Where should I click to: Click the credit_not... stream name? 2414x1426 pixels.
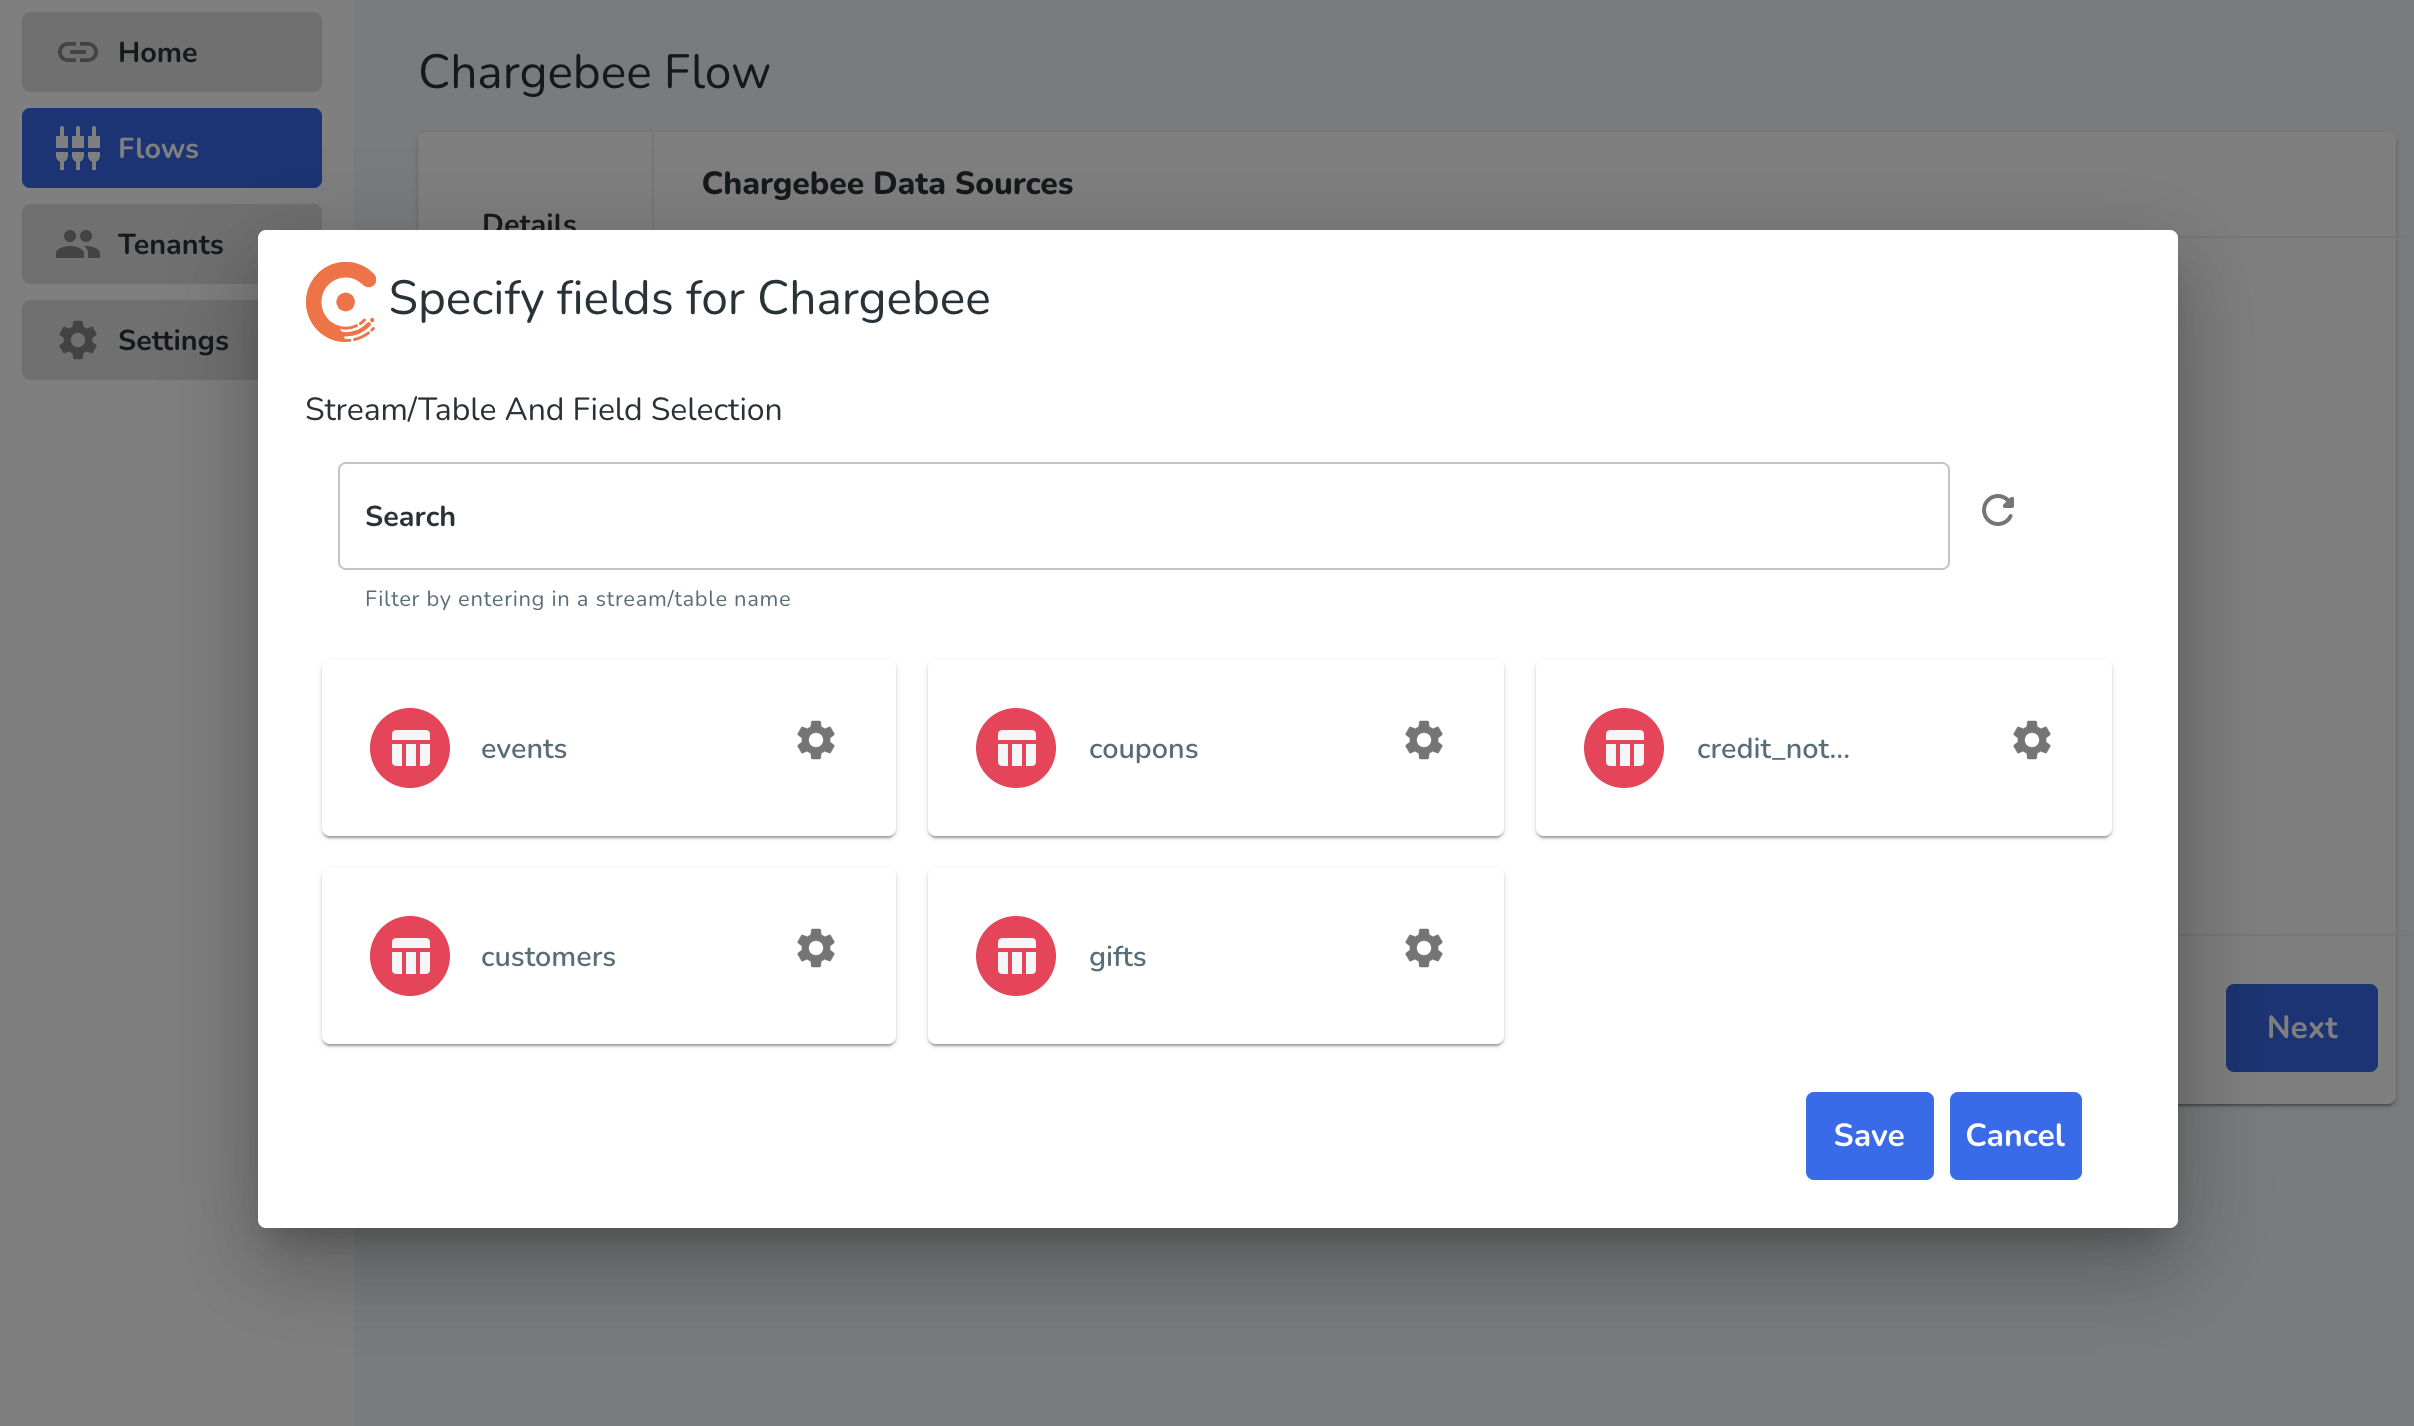1773,749
